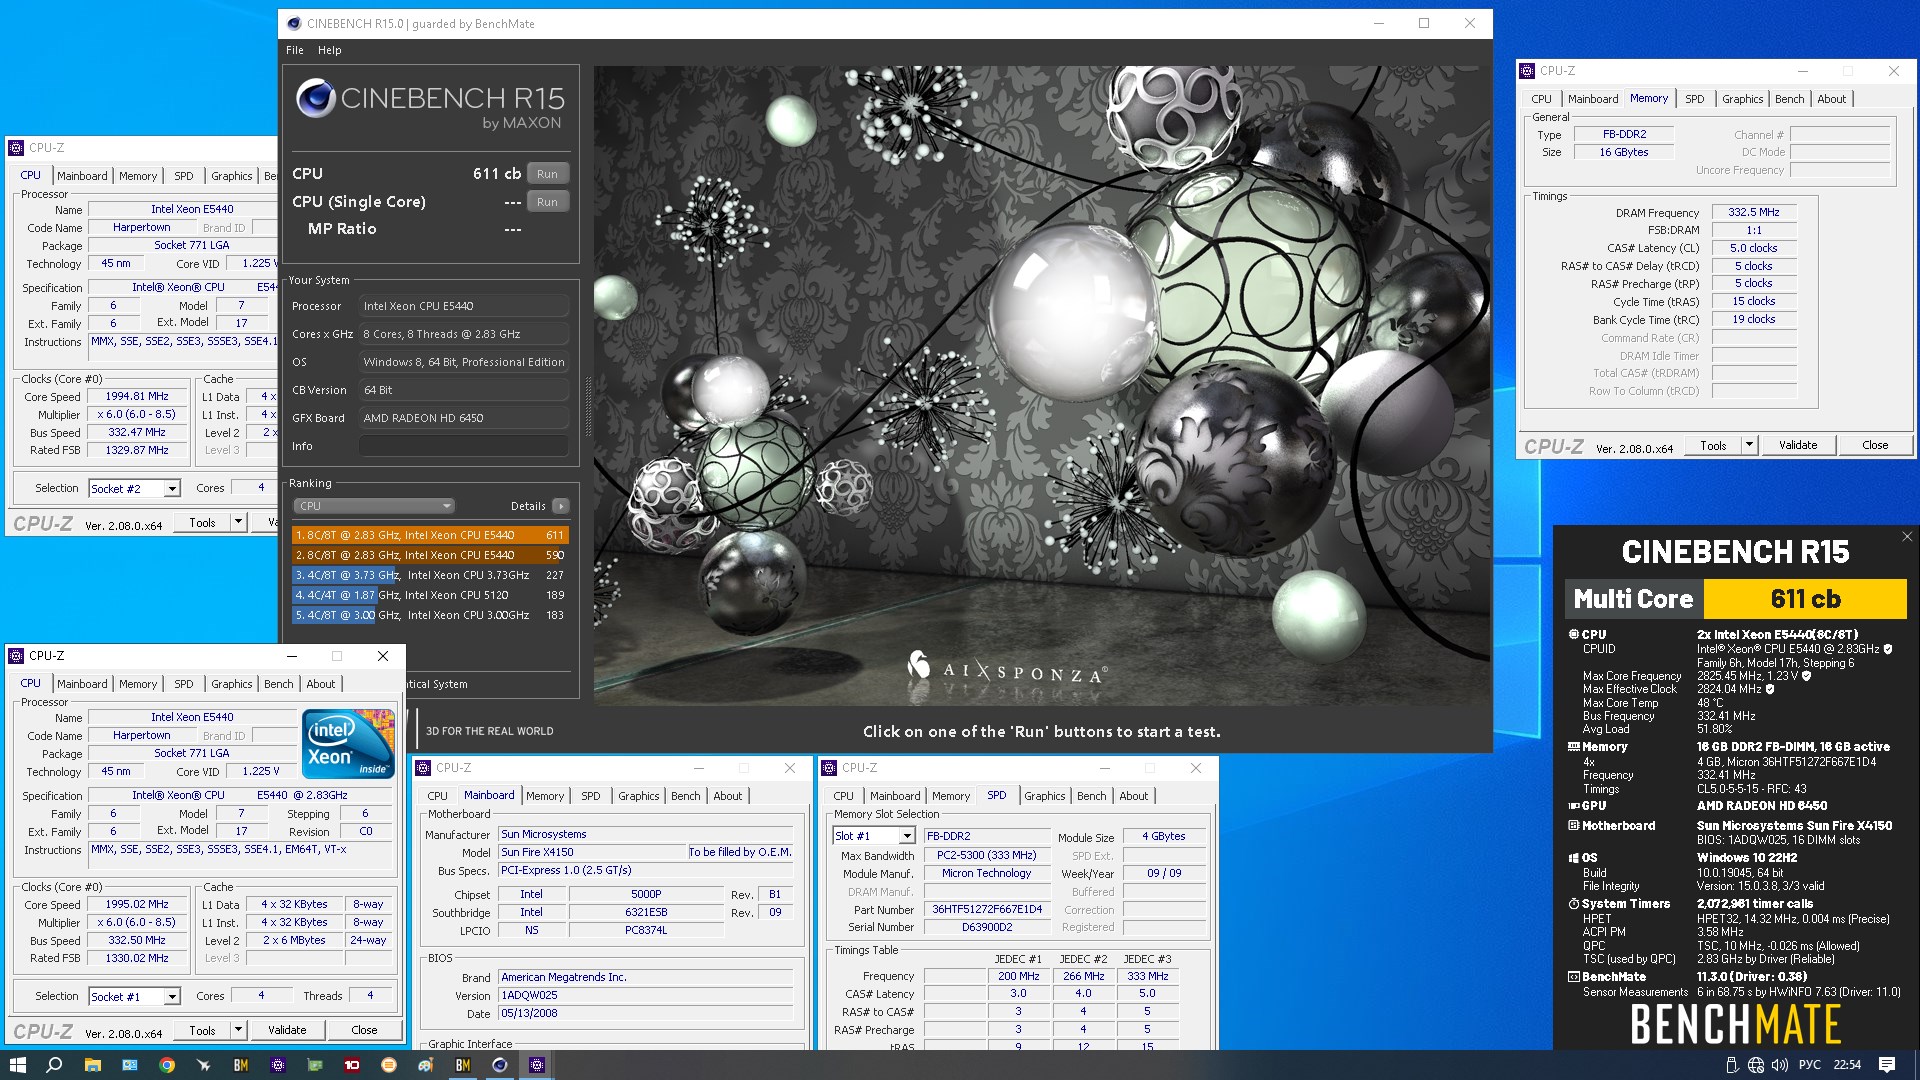Click the CPU-Z Memory window title icon
Image resolution: width=1920 pixels, height=1080 pixels.
pos(1527,71)
